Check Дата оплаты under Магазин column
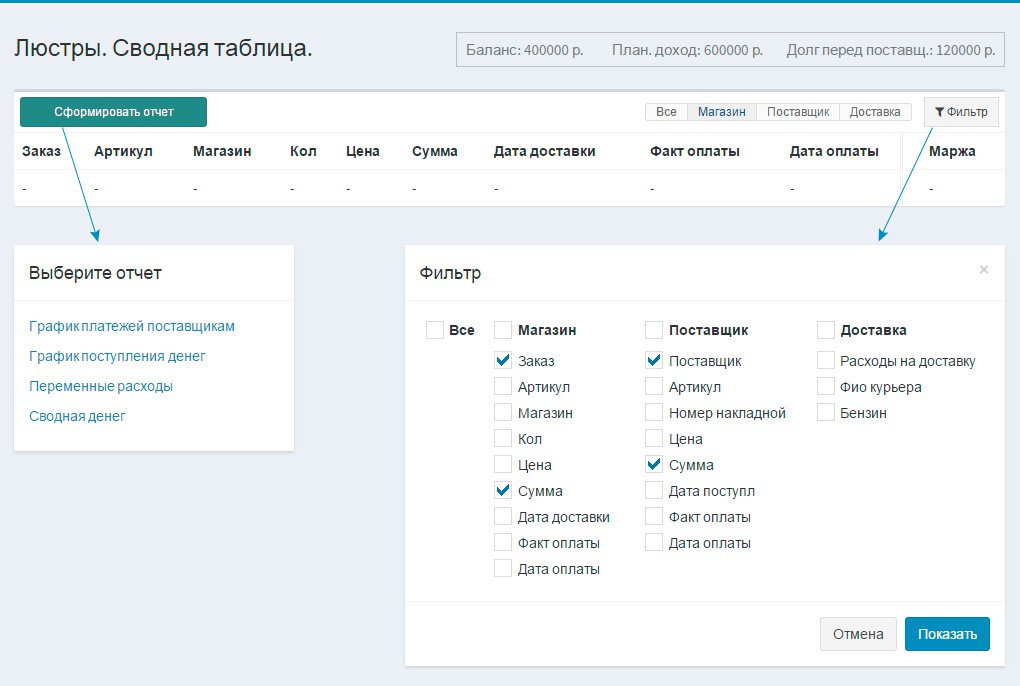This screenshot has height=686, width=1020. (503, 568)
